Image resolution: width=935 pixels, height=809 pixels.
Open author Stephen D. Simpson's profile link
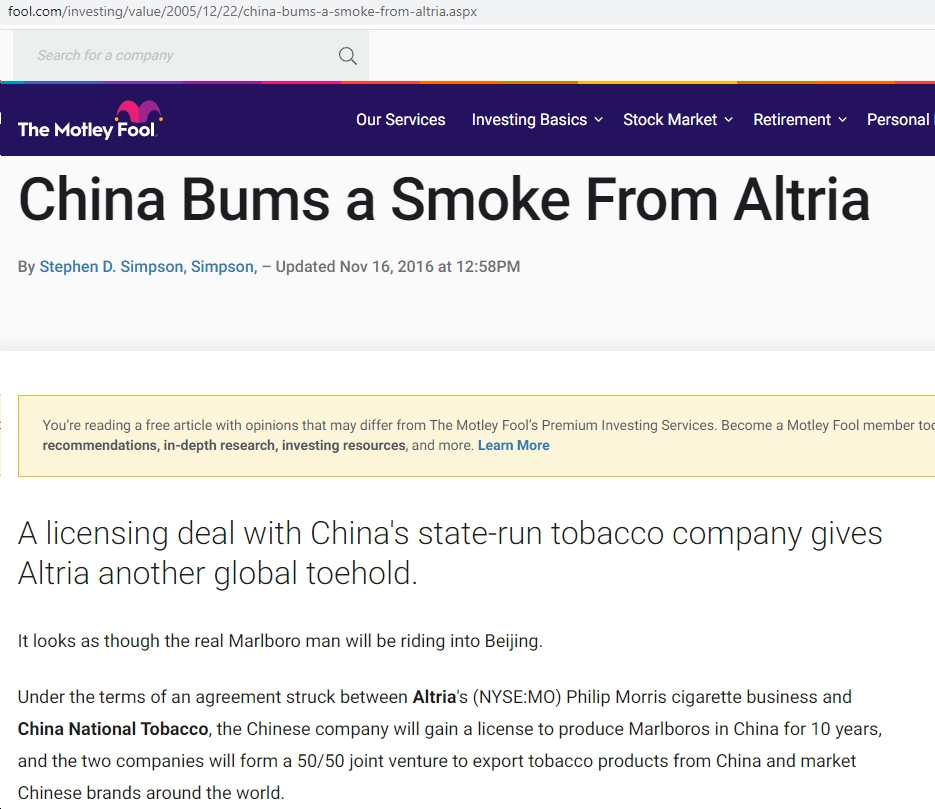click(113, 266)
